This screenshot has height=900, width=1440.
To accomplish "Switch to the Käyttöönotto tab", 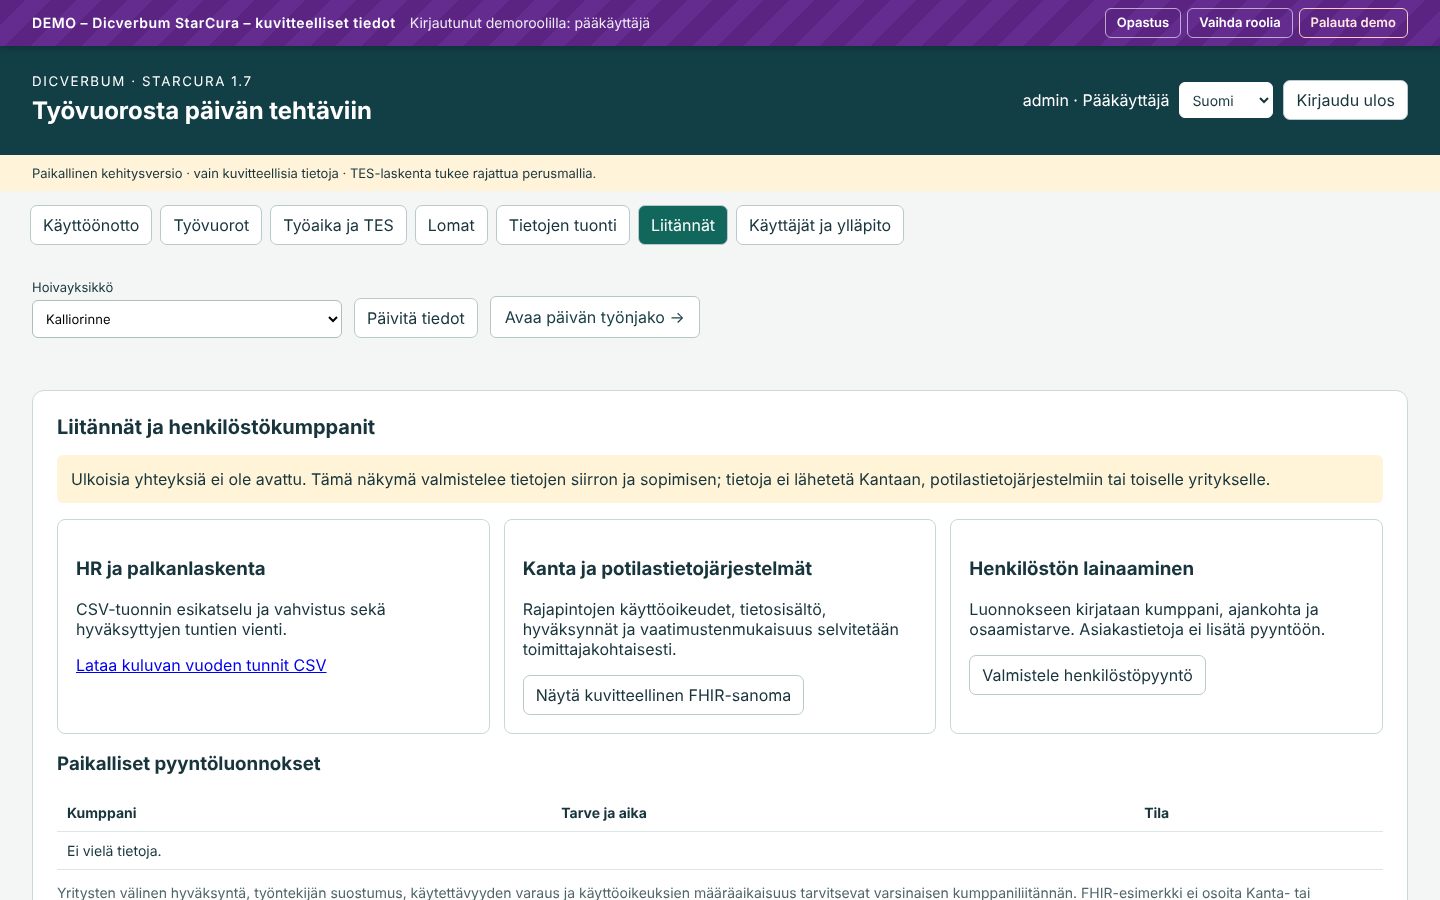I will (91, 225).
